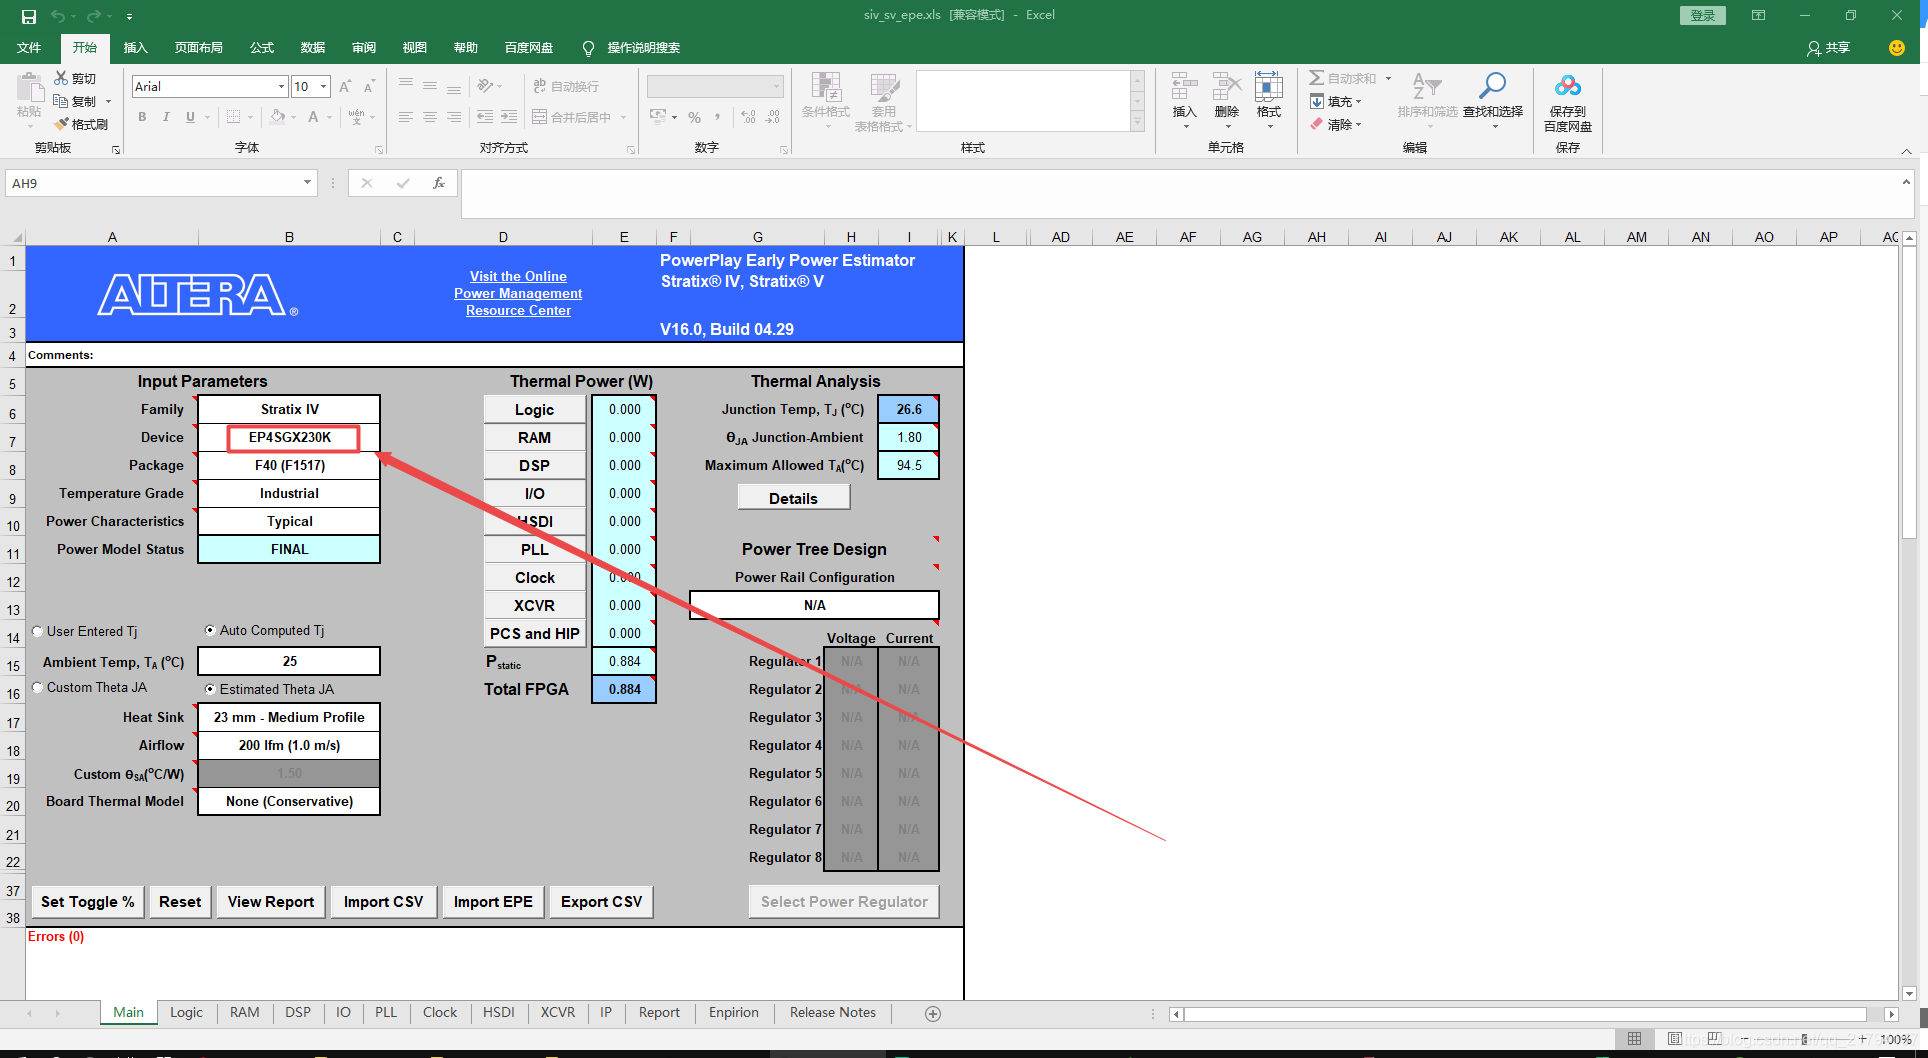The image size is (1928, 1058).
Task: Click the increase font size icon
Action: tap(345, 87)
